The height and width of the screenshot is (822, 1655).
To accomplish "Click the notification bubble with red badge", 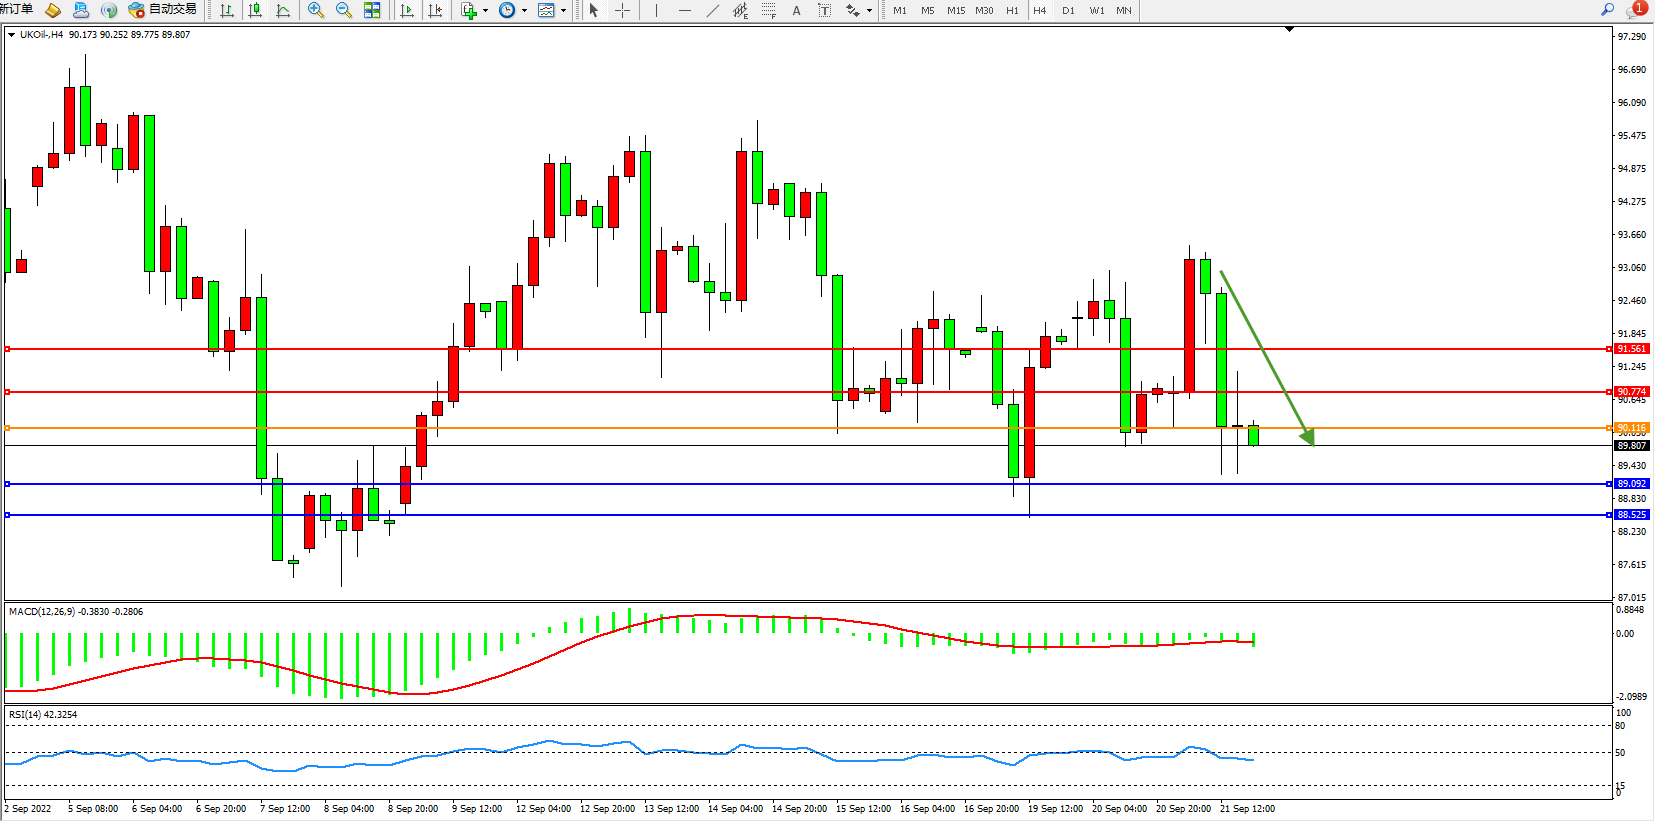I will (x=1636, y=9).
